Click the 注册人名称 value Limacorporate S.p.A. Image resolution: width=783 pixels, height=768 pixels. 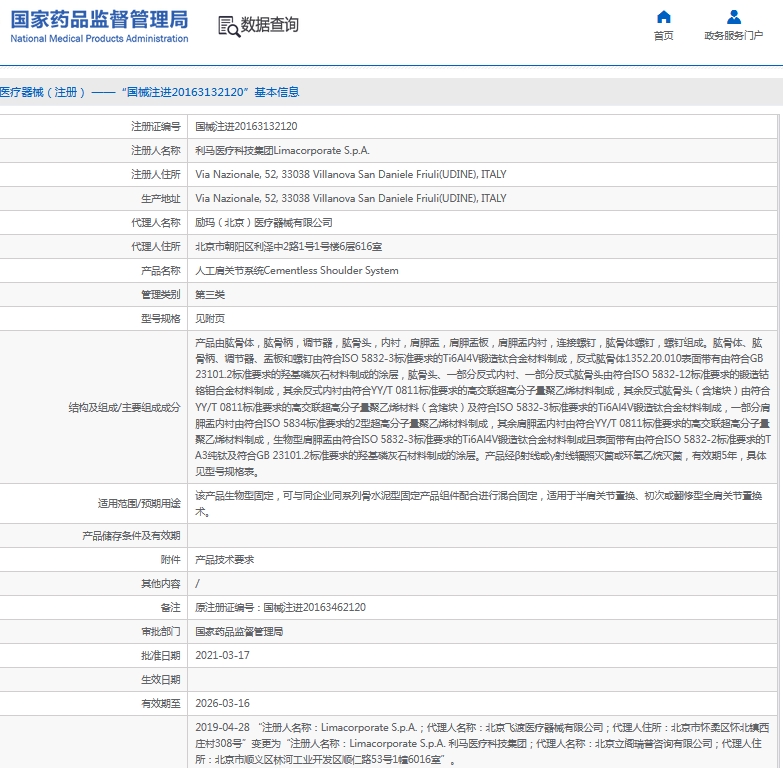[x=282, y=150]
